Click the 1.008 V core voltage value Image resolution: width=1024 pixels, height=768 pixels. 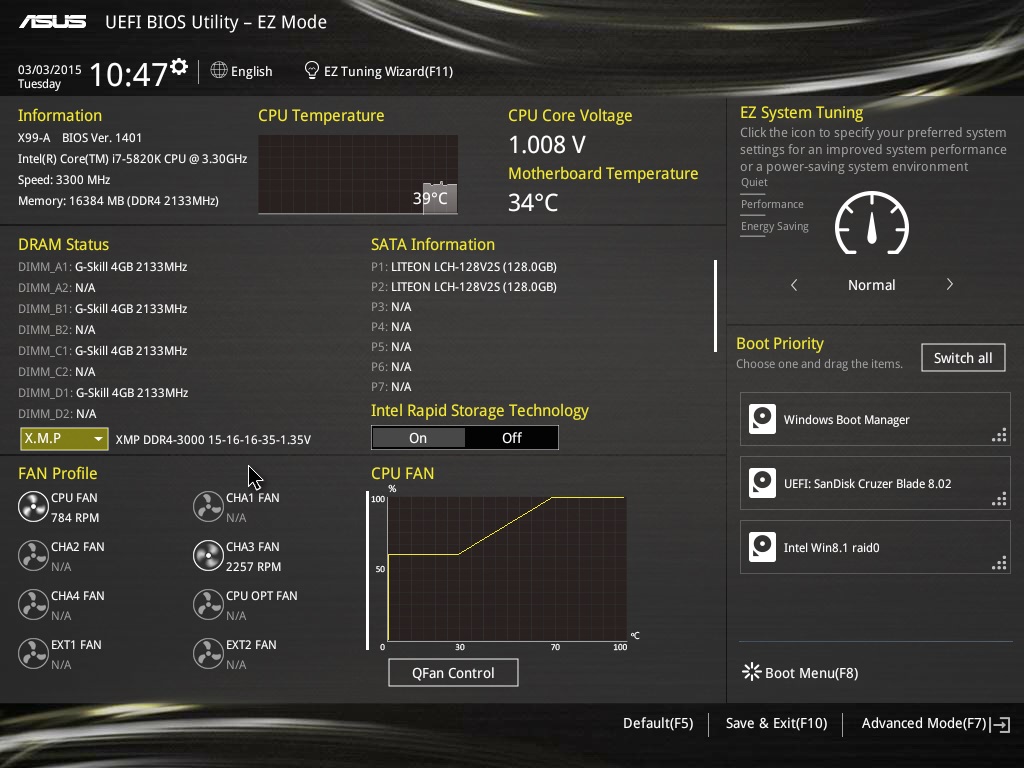point(547,145)
